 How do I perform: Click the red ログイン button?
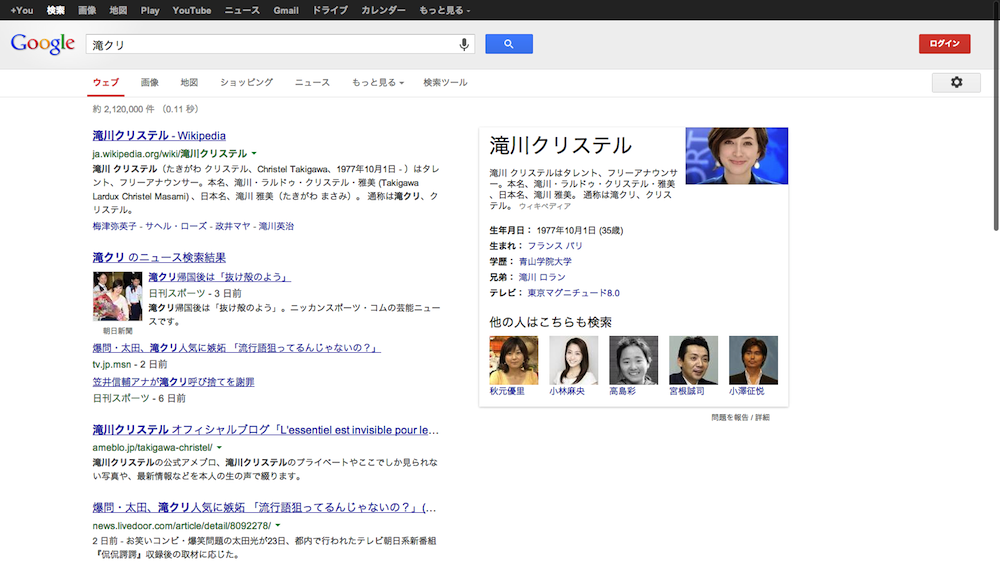coord(944,44)
